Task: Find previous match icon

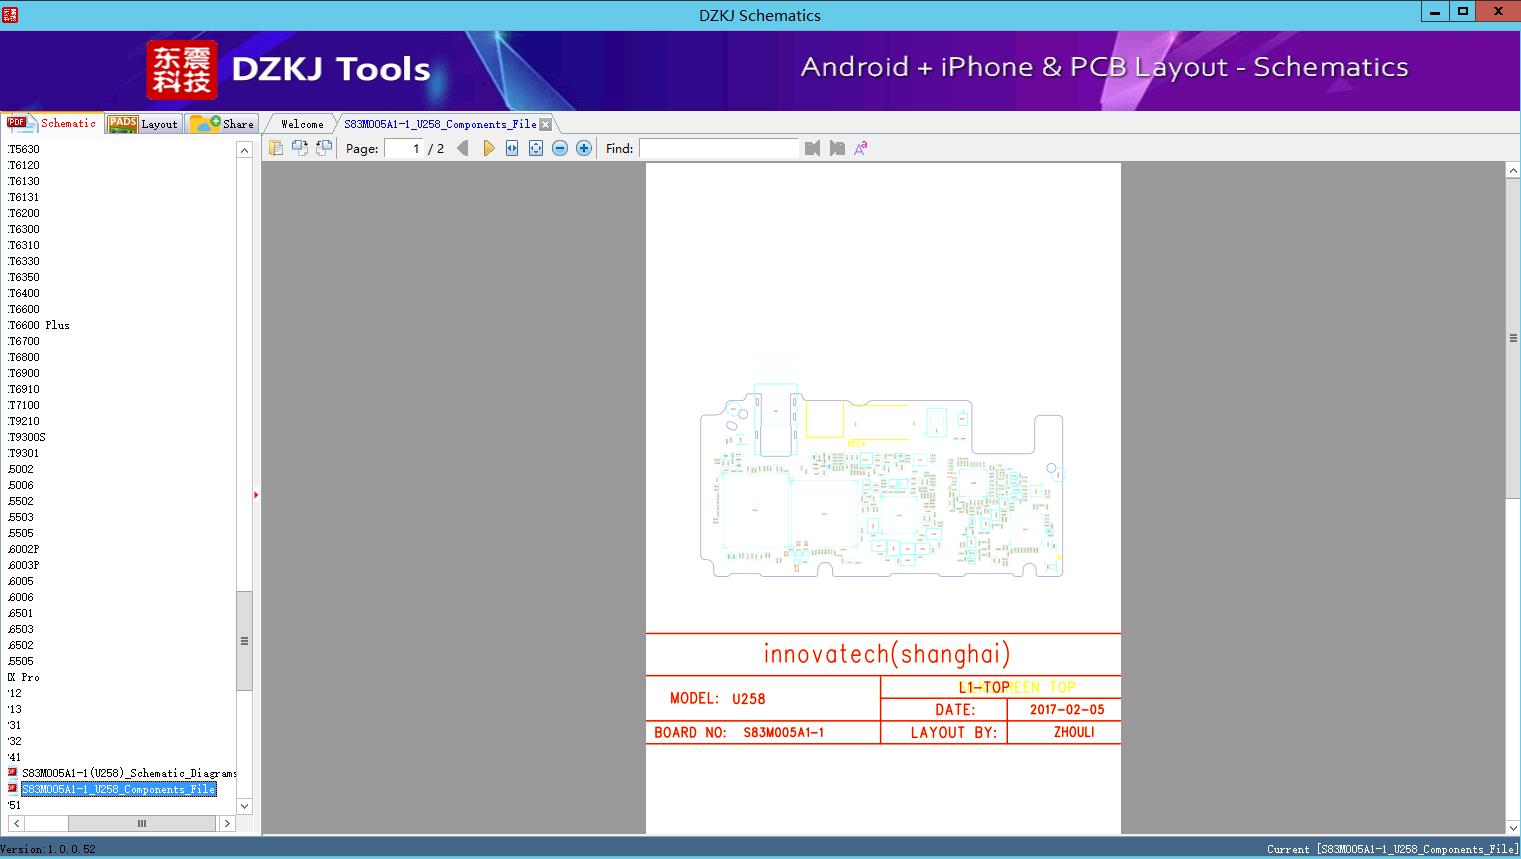Action: point(812,148)
